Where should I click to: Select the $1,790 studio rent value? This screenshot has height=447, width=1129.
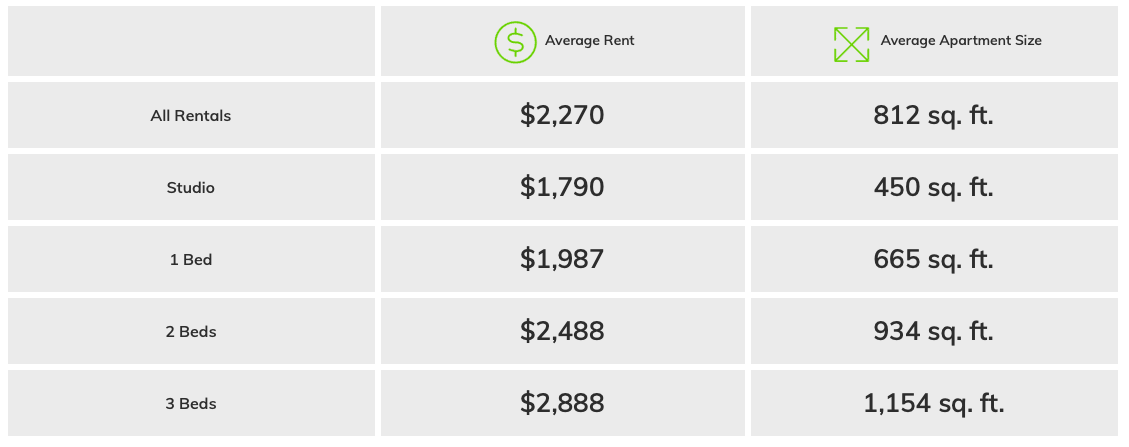562,188
